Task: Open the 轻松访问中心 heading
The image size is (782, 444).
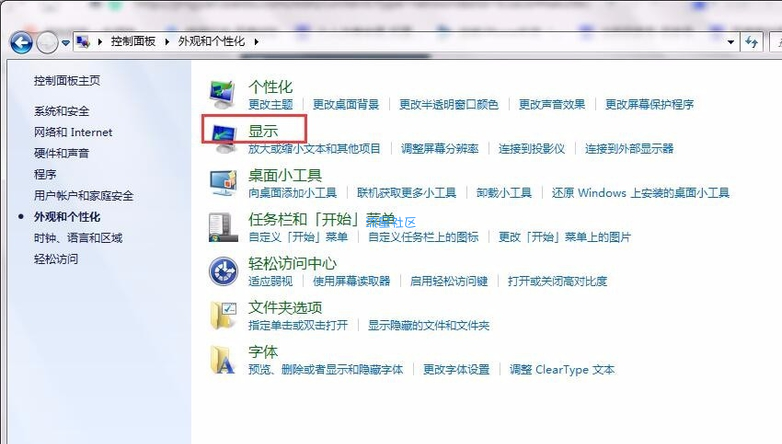Action: pos(292,263)
